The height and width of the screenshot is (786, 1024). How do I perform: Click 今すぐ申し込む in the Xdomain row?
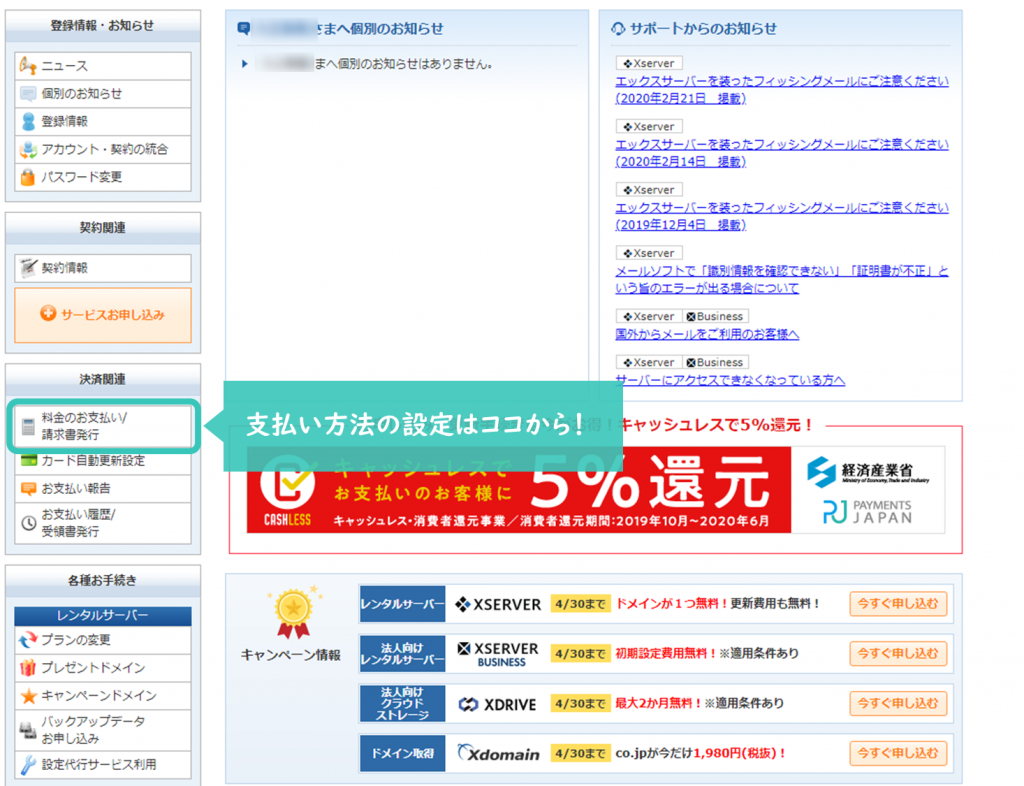coord(898,753)
